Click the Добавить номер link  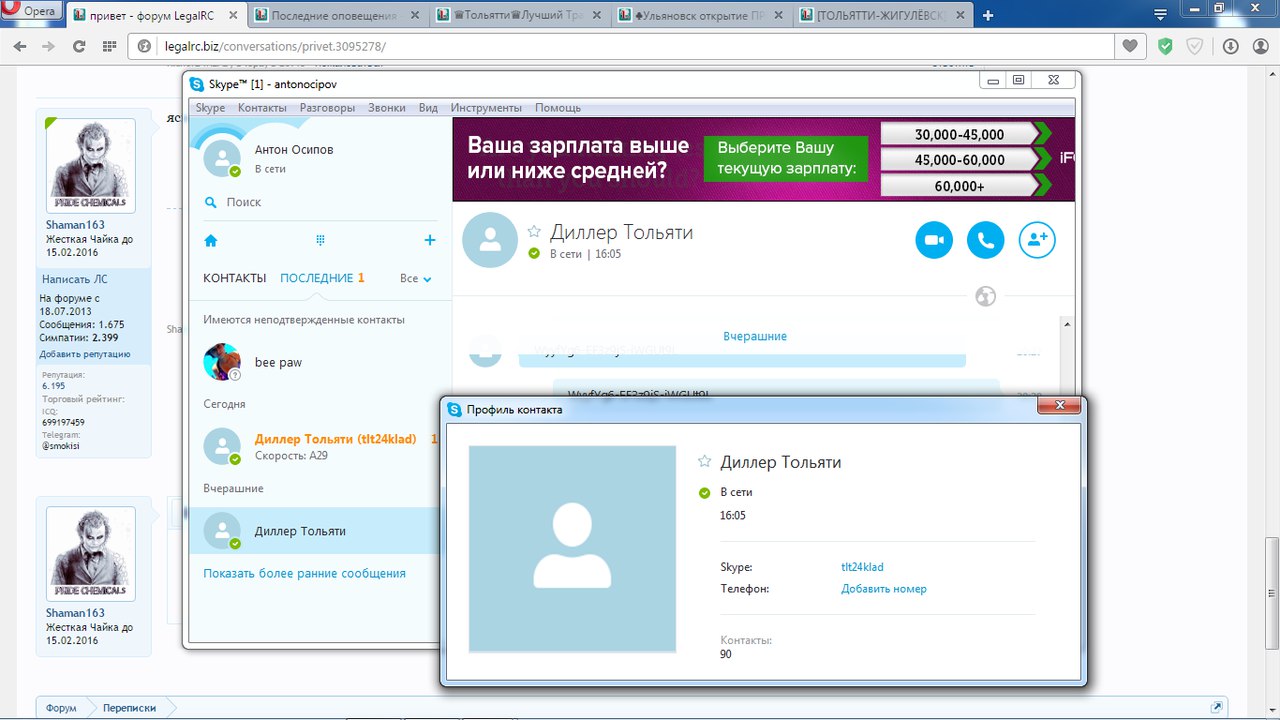(x=884, y=589)
